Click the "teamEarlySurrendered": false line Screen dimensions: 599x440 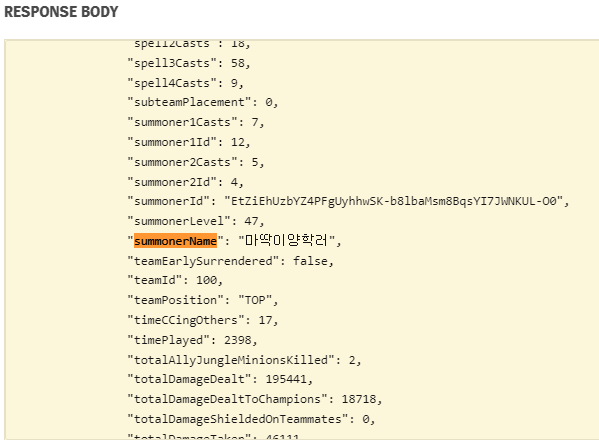[x=230, y=261]
